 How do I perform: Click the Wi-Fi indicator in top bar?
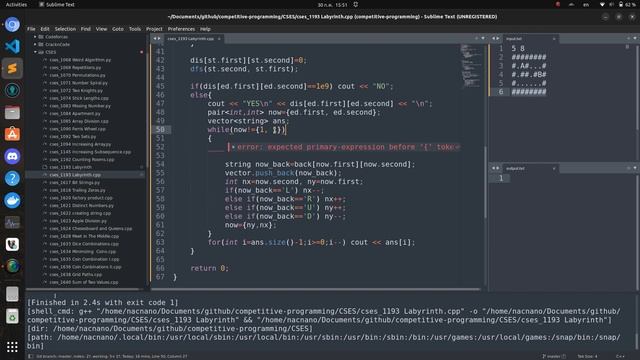pos(602,4)
